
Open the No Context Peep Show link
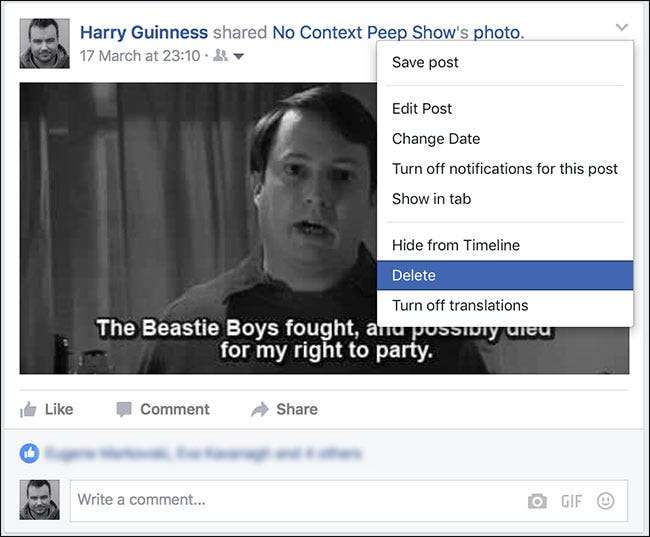click(363, 33)
